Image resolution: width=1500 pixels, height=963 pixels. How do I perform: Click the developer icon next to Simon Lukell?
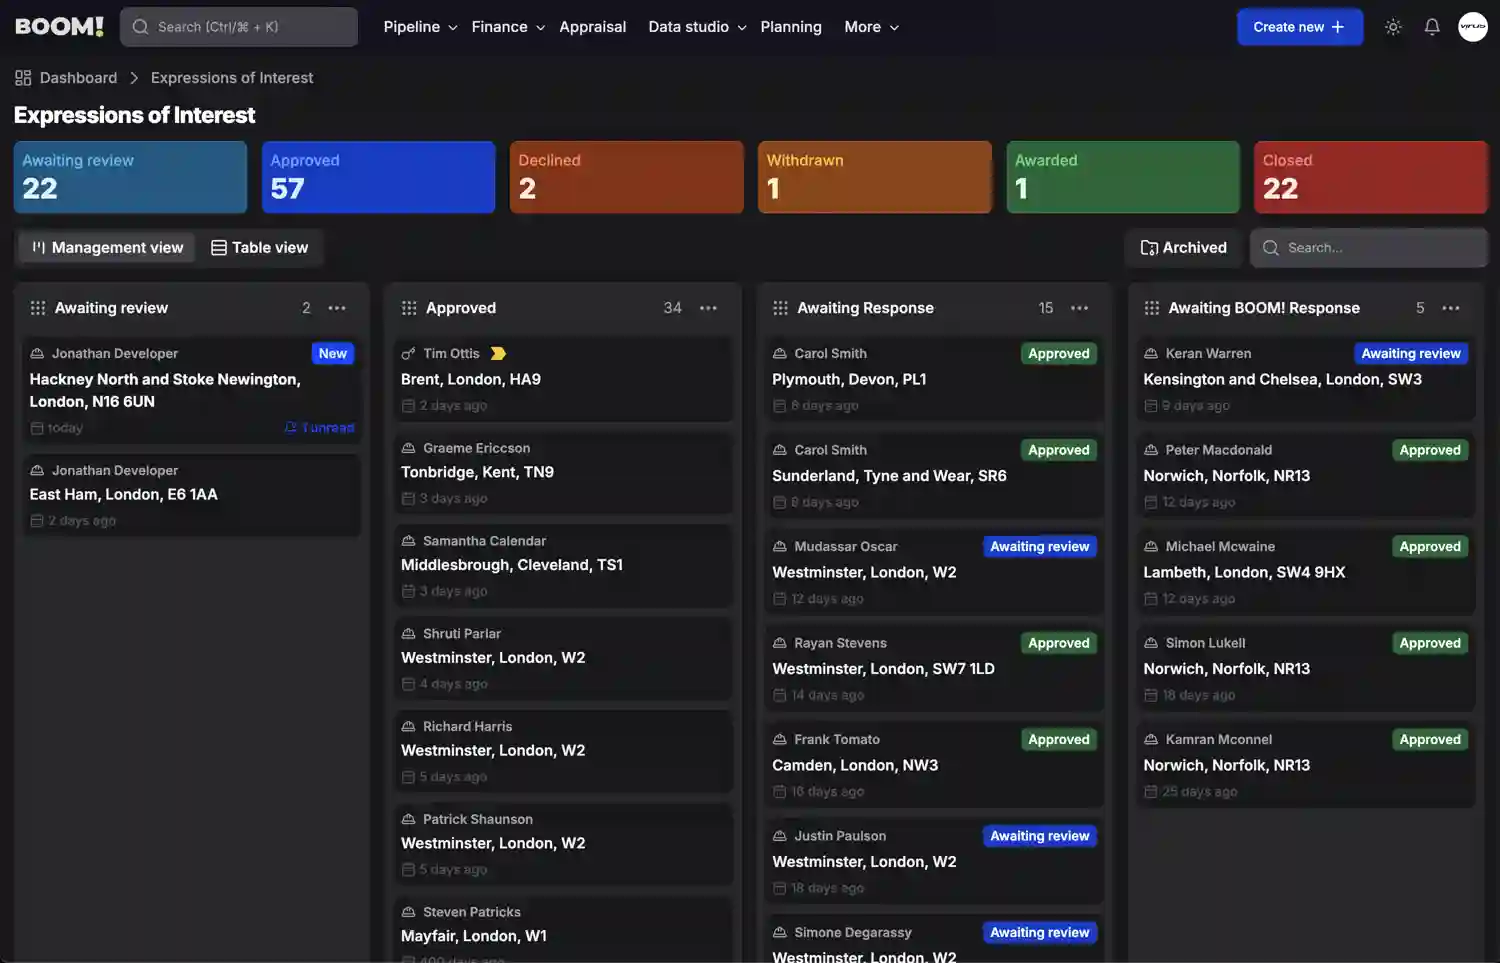coord(1151,643)
